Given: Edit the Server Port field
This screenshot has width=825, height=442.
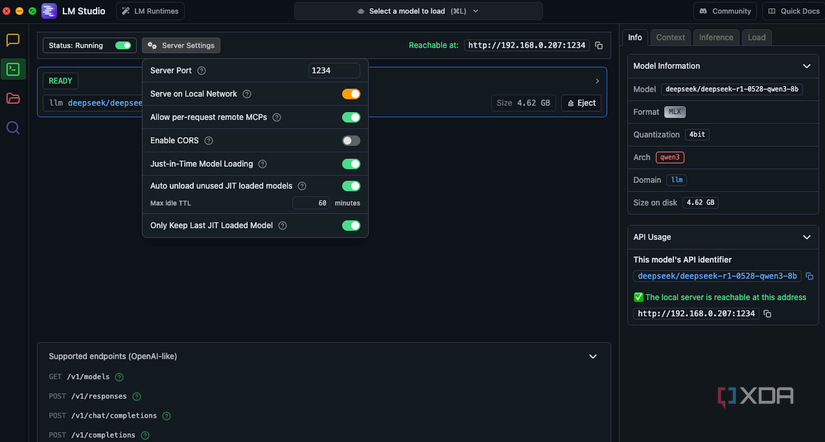Looking at the screenshot, I should point(334,71).
